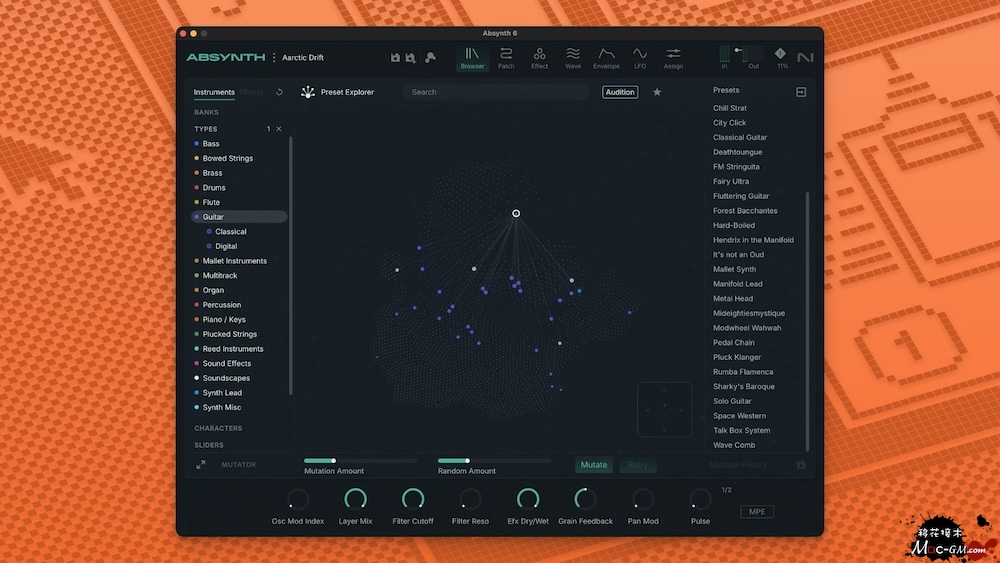The image size is (1000, 563).
Task: Switch to the Envelope page
Action: pyautogui.click(x=606, y=58)
